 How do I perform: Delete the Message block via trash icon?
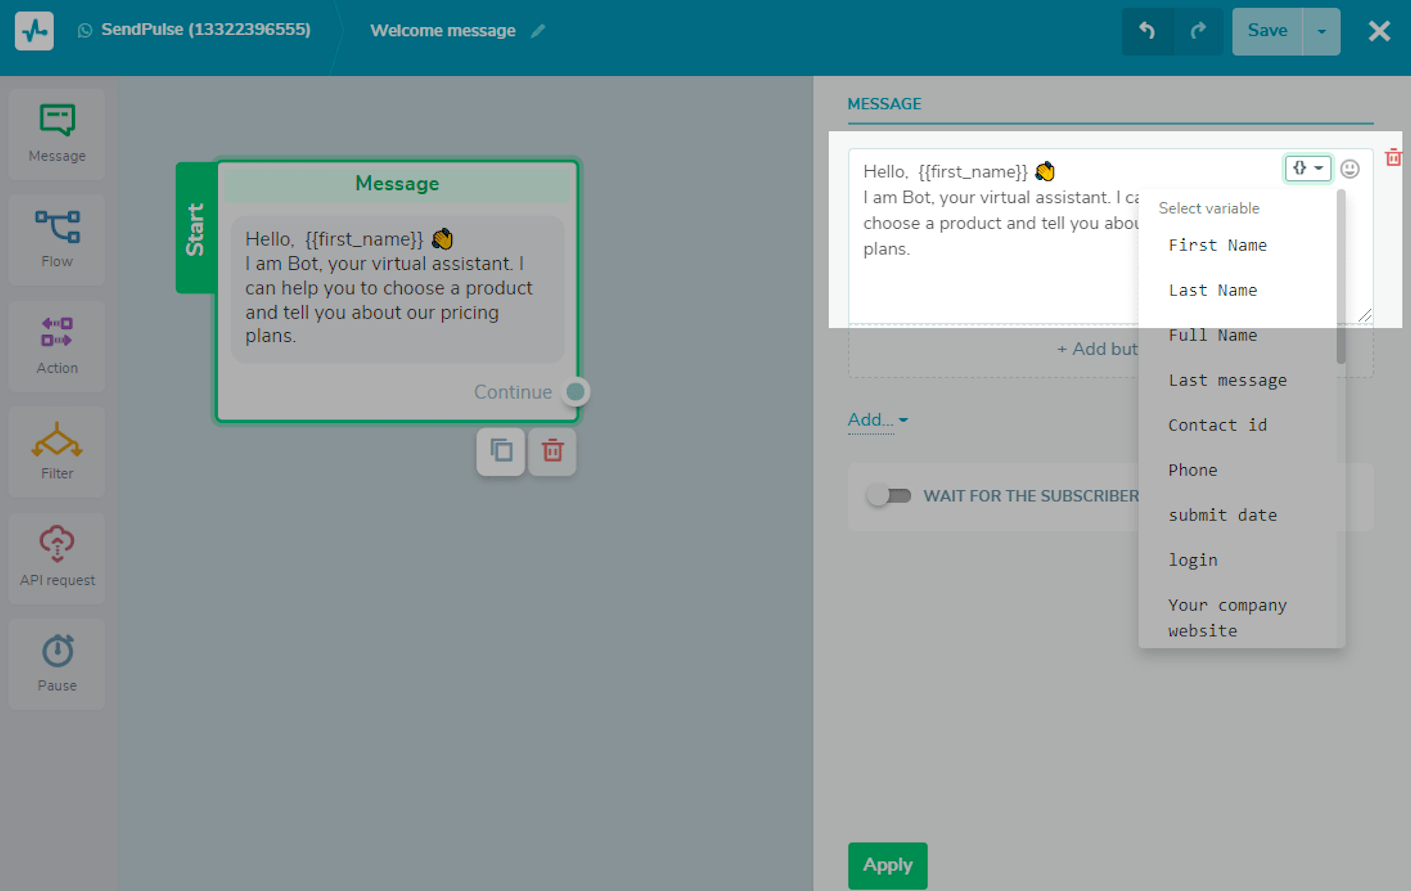552,451
